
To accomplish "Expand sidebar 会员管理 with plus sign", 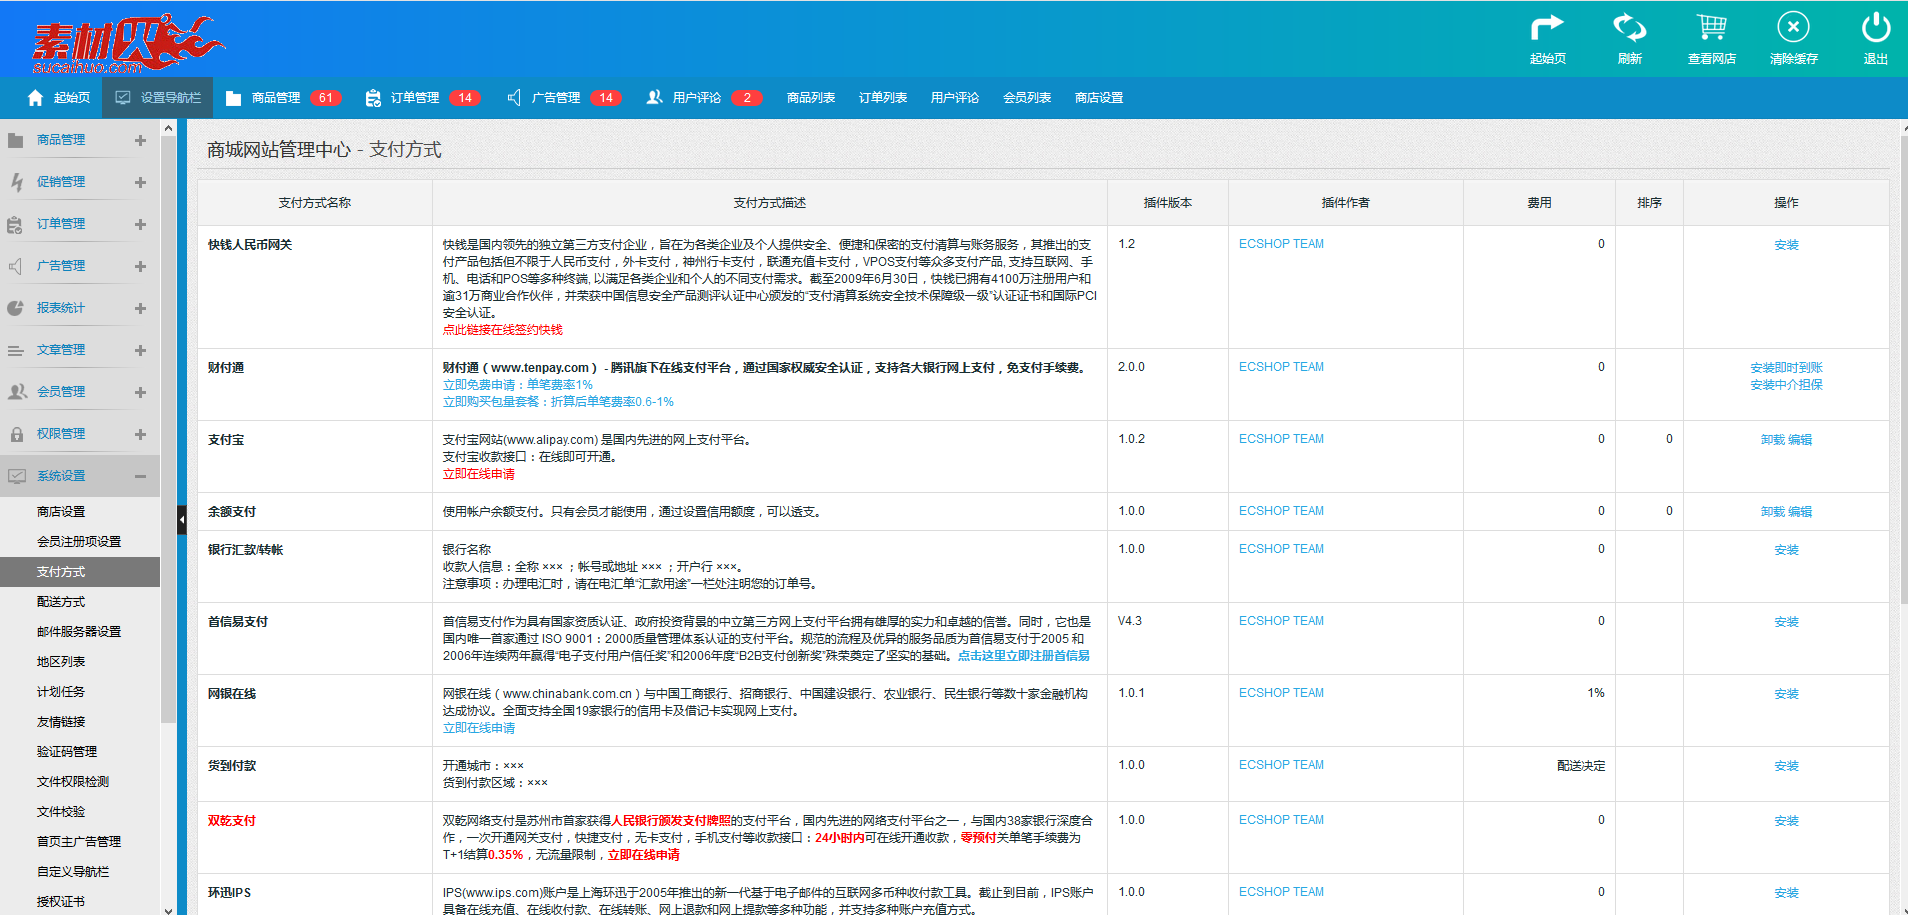I will (x=140, y=392).
